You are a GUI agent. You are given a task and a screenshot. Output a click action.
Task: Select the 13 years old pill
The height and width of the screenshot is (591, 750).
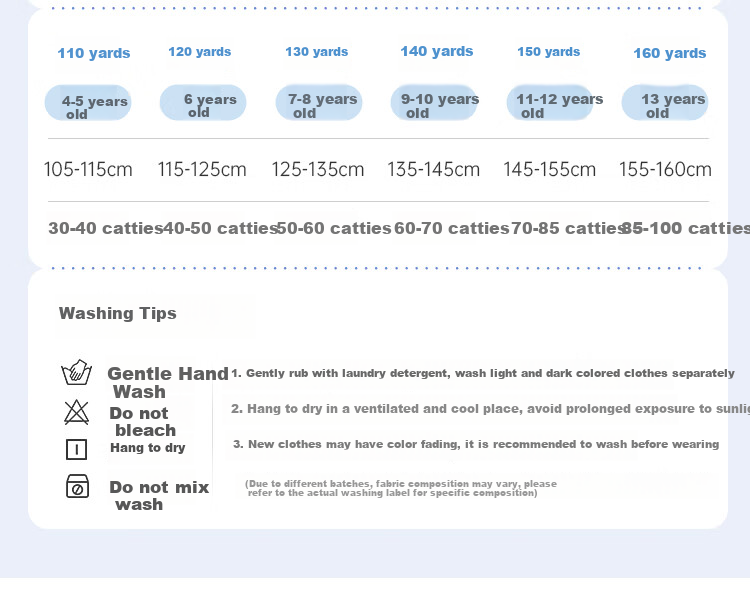(x=665, y=102)
